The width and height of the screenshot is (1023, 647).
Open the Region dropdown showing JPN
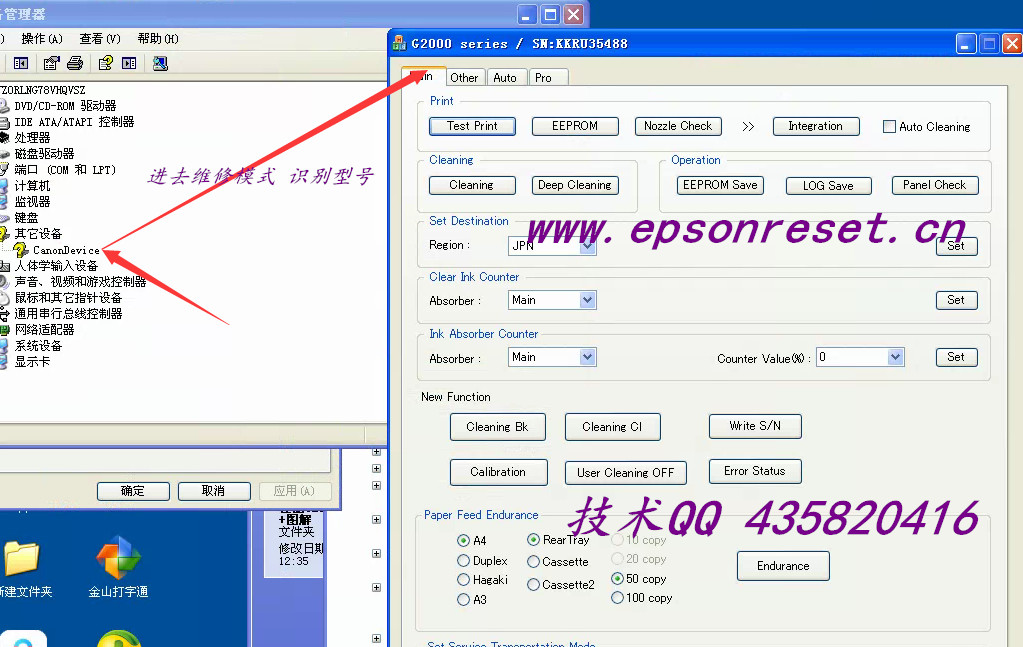pyautogui.click(x=588, y=245)
